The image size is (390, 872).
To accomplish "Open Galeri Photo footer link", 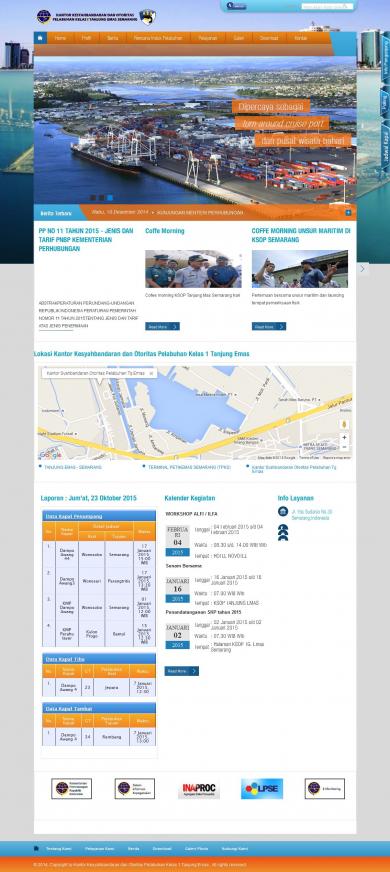I will tap(196, 849).
